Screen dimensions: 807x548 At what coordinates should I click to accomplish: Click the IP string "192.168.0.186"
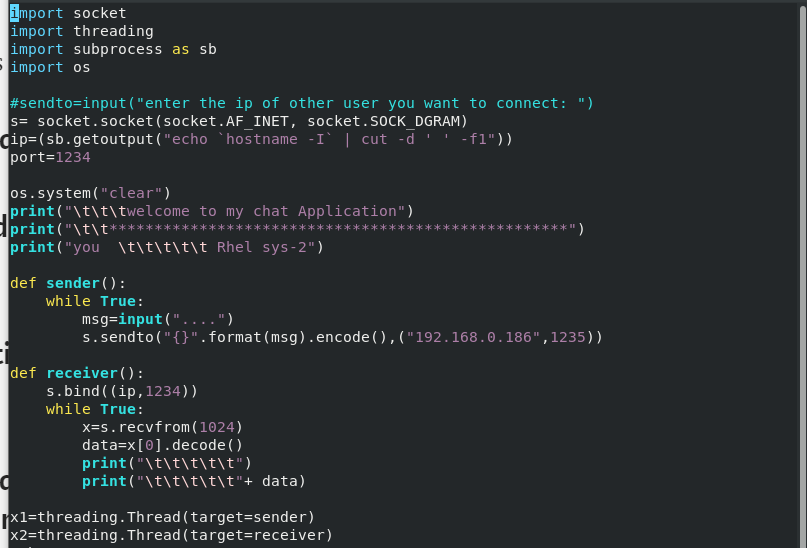pyautogui.click(x=473, y=338)
